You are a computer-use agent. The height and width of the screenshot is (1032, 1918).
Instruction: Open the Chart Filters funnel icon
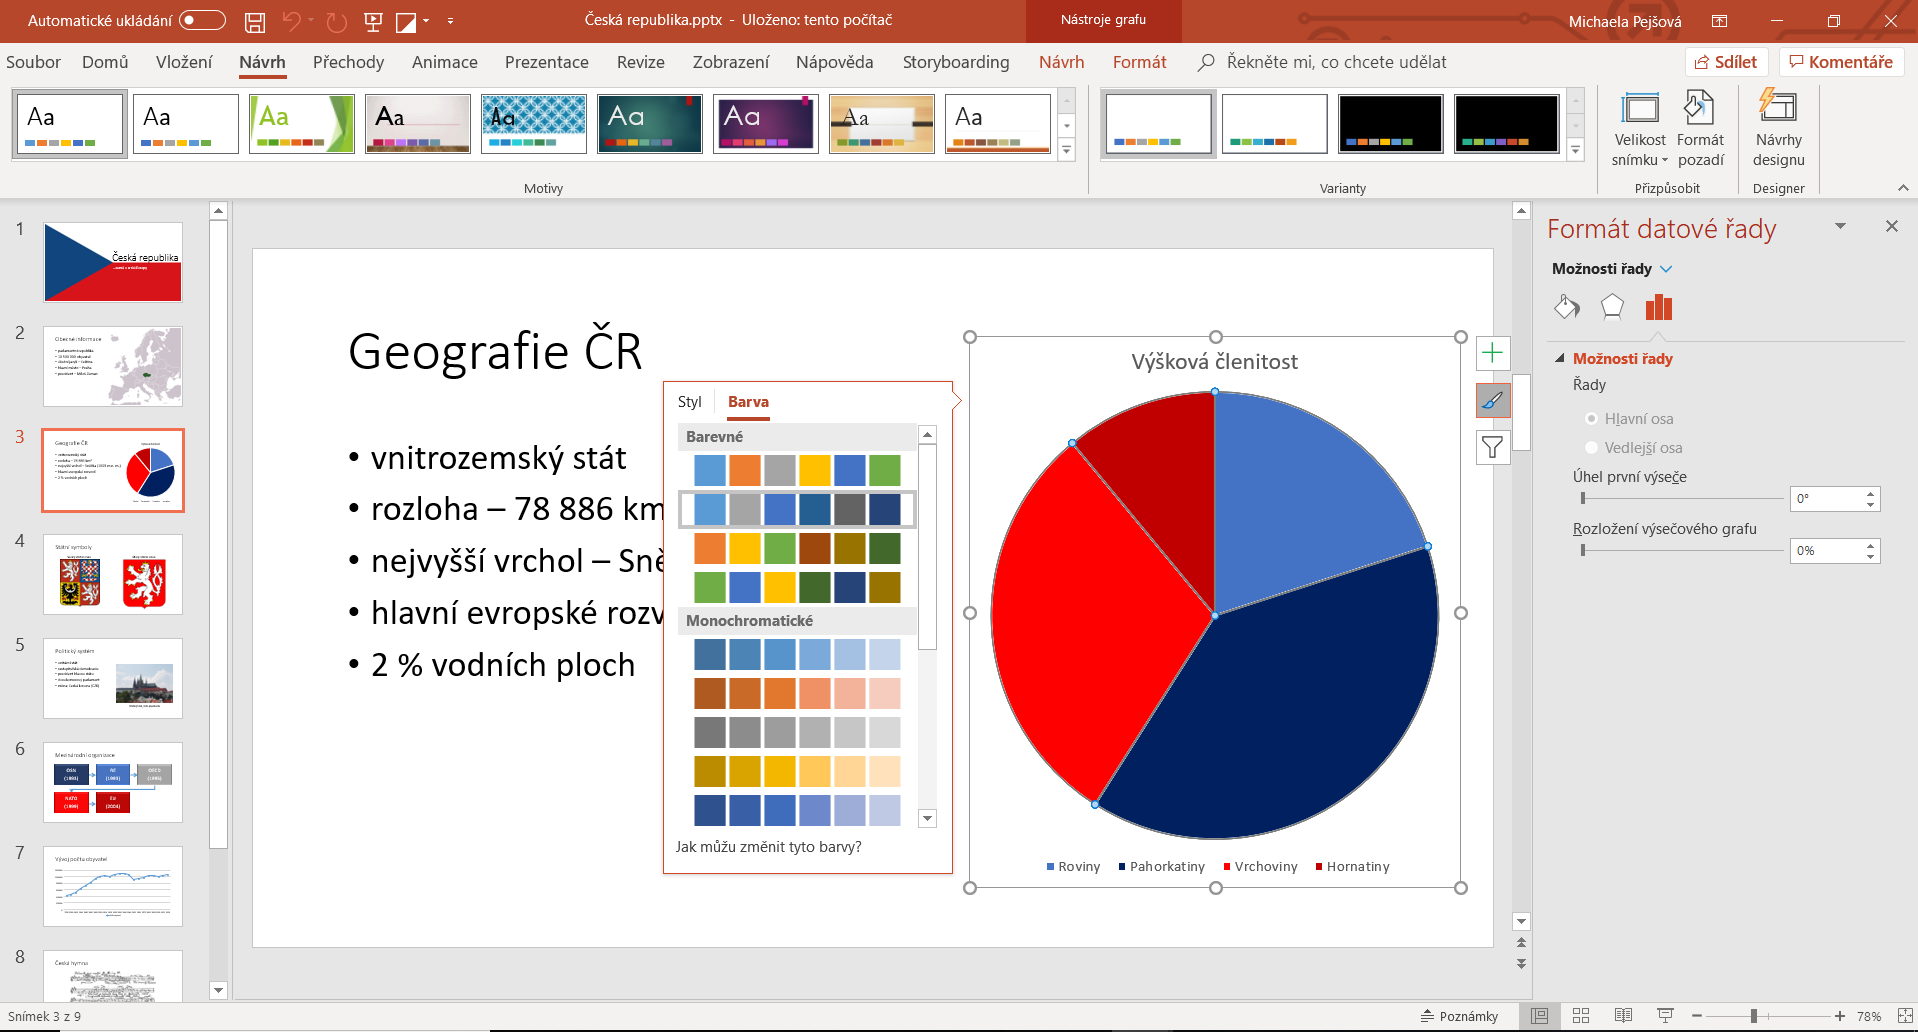click(1492, 447)
